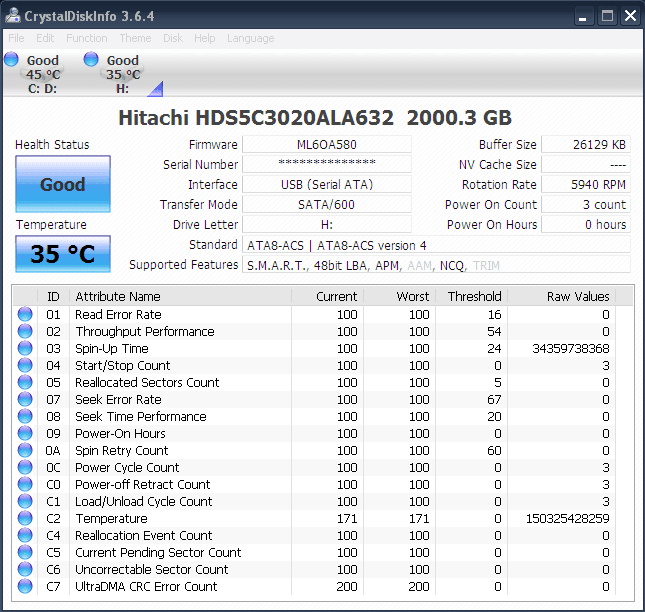Click the Power On Hours value 0 hours
645x612 pixels.
pos(586,225)
